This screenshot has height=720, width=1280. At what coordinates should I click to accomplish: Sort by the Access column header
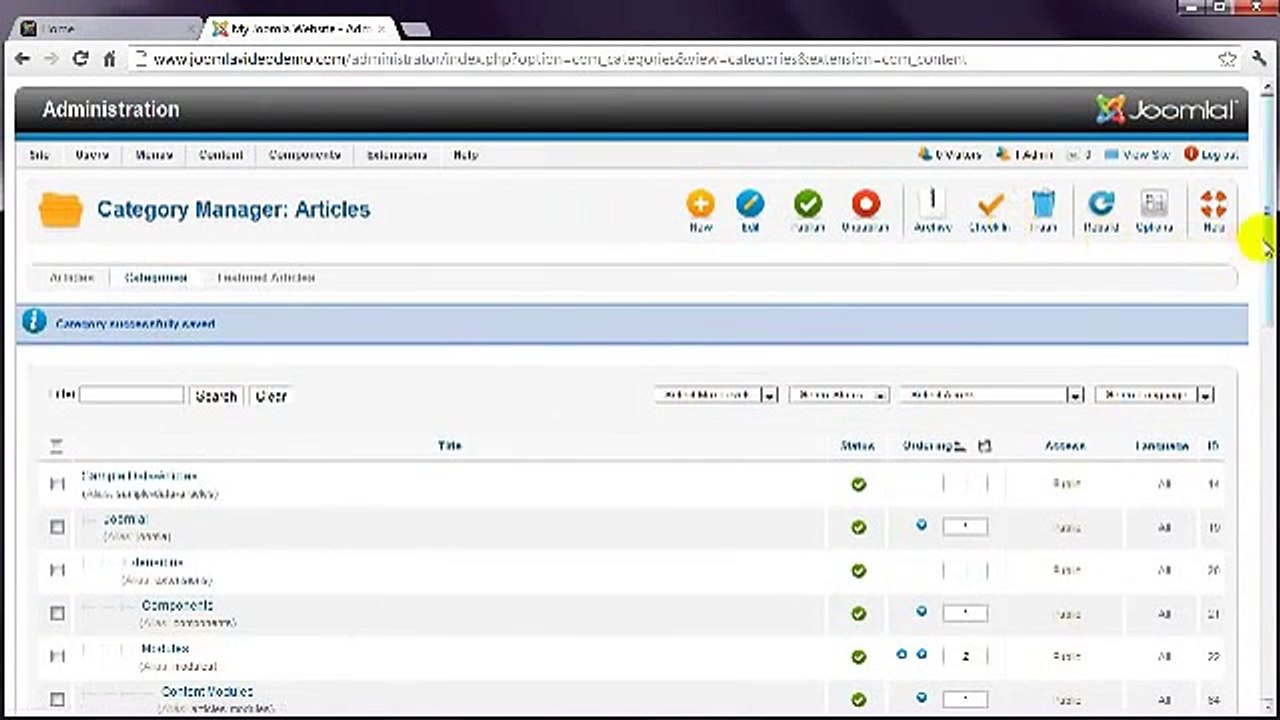coord(1065,446)
